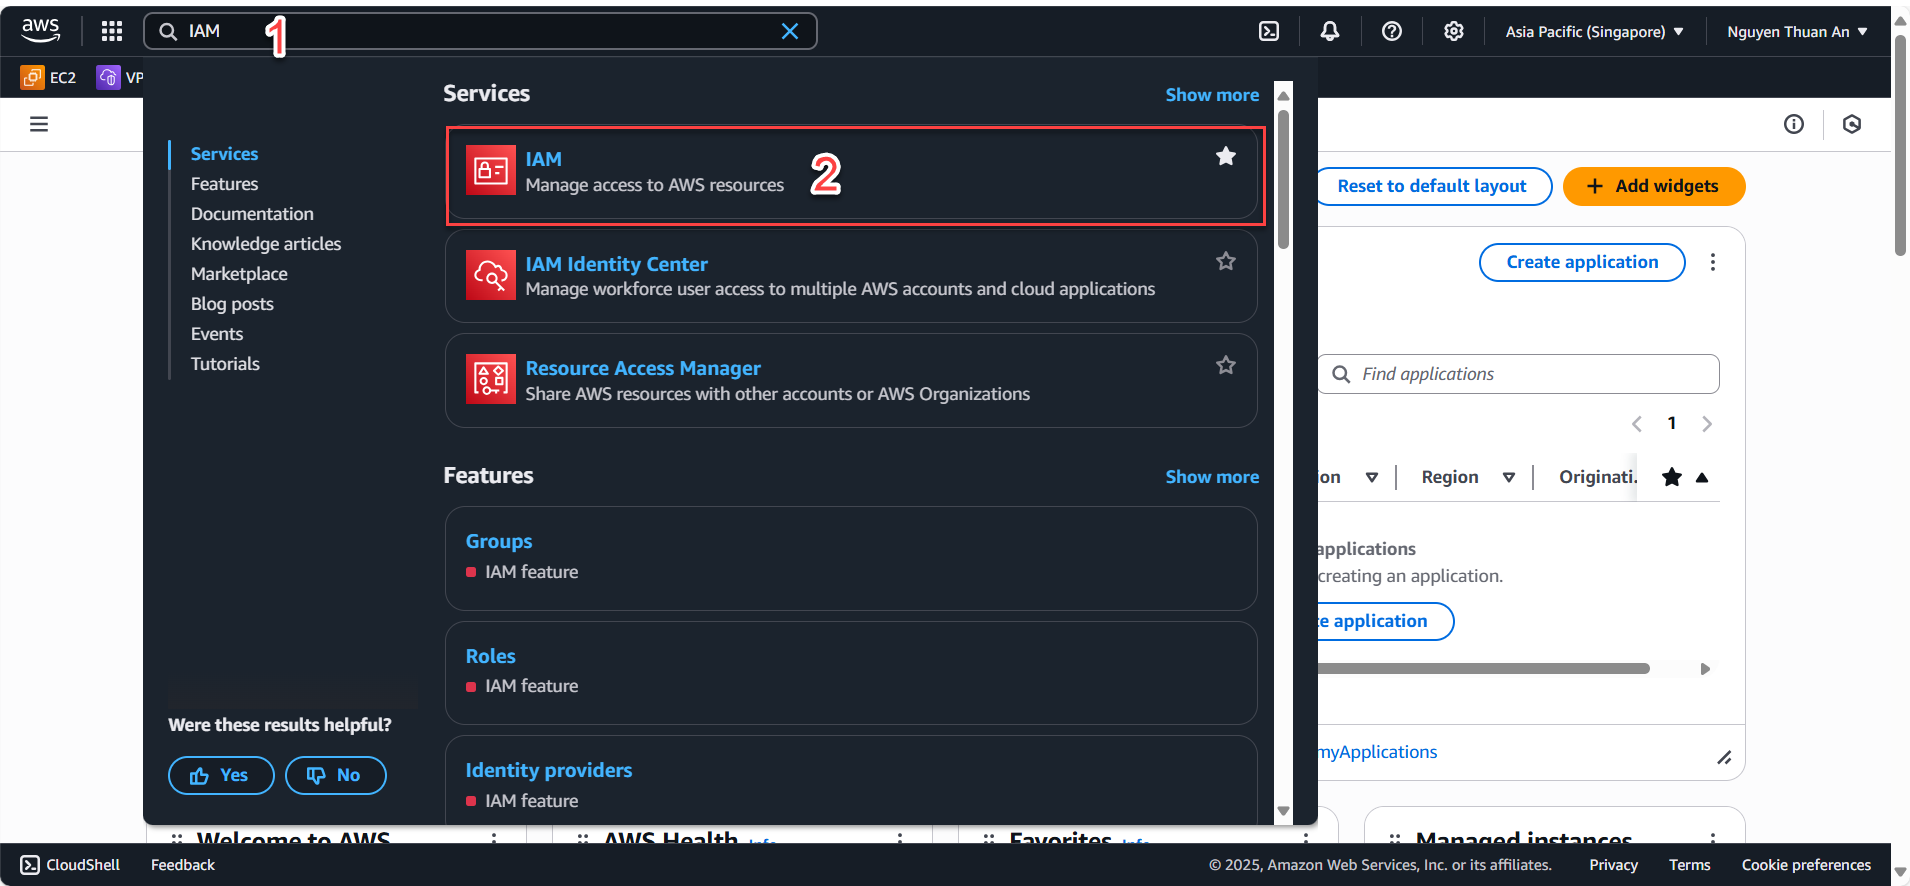Click search results scrollbar down arrow
The image size is (1910, 886).
click(1284, 811)
